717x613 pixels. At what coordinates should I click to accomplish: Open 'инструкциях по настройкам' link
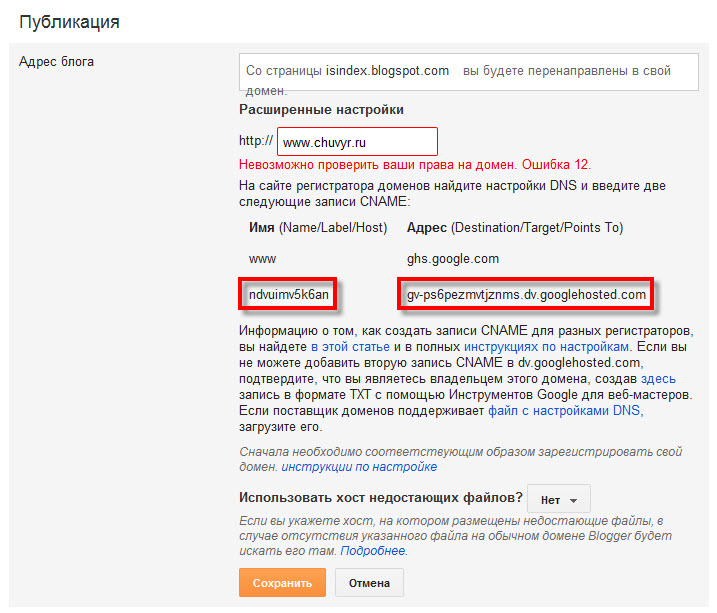click(546, 346)
